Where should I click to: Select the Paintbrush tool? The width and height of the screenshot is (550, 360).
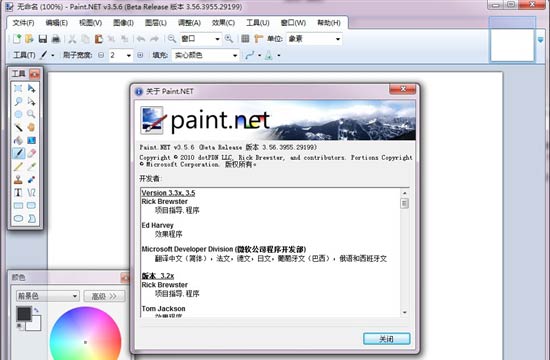point(18,153)
